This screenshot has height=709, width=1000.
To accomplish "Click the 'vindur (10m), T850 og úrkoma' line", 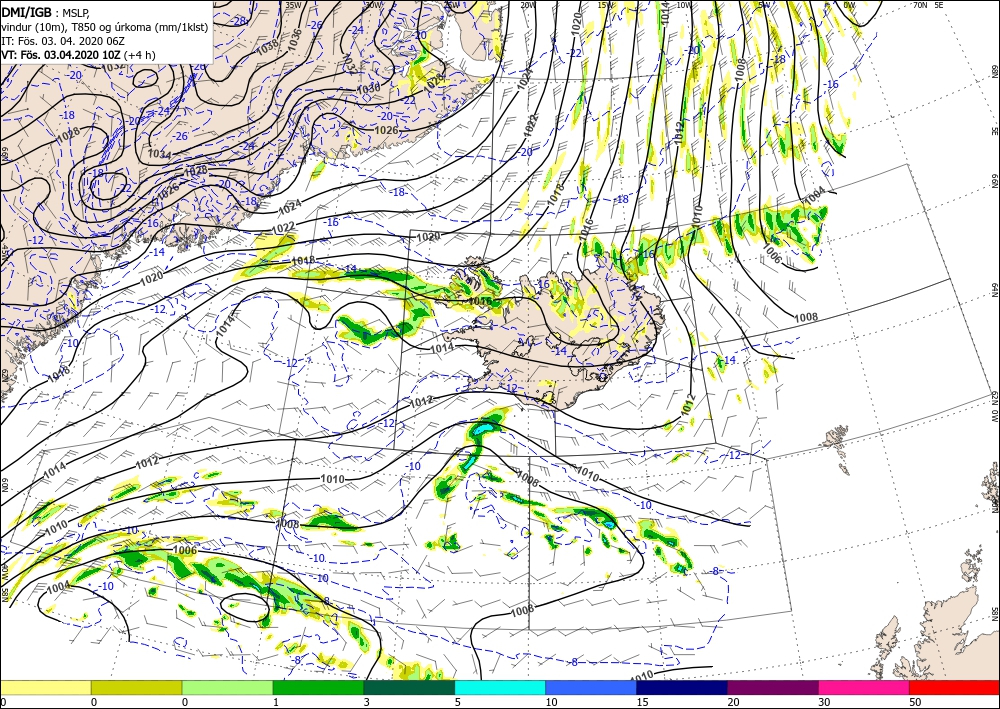I will [105, 26].
